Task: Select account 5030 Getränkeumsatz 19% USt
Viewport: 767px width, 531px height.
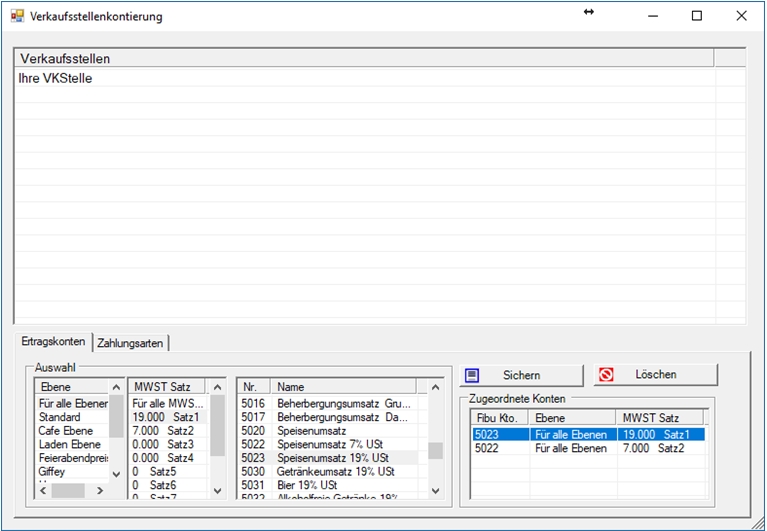Action: coord(320,471)
